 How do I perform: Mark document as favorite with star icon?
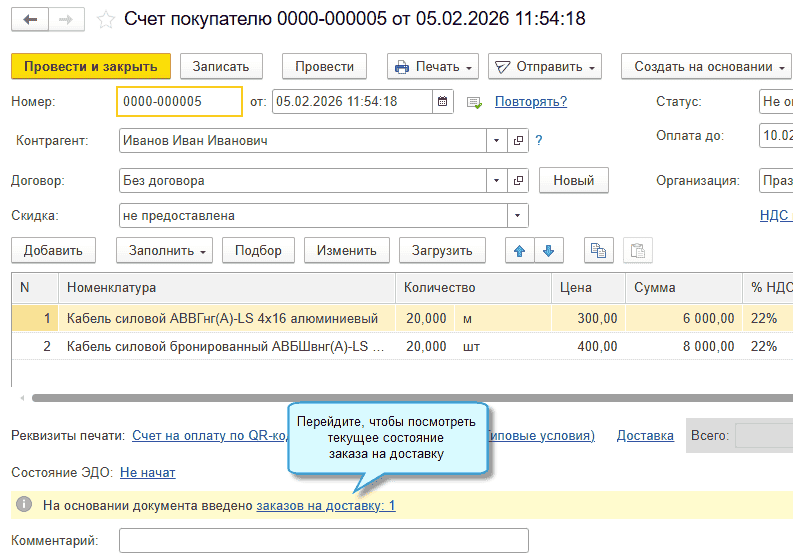106,20
